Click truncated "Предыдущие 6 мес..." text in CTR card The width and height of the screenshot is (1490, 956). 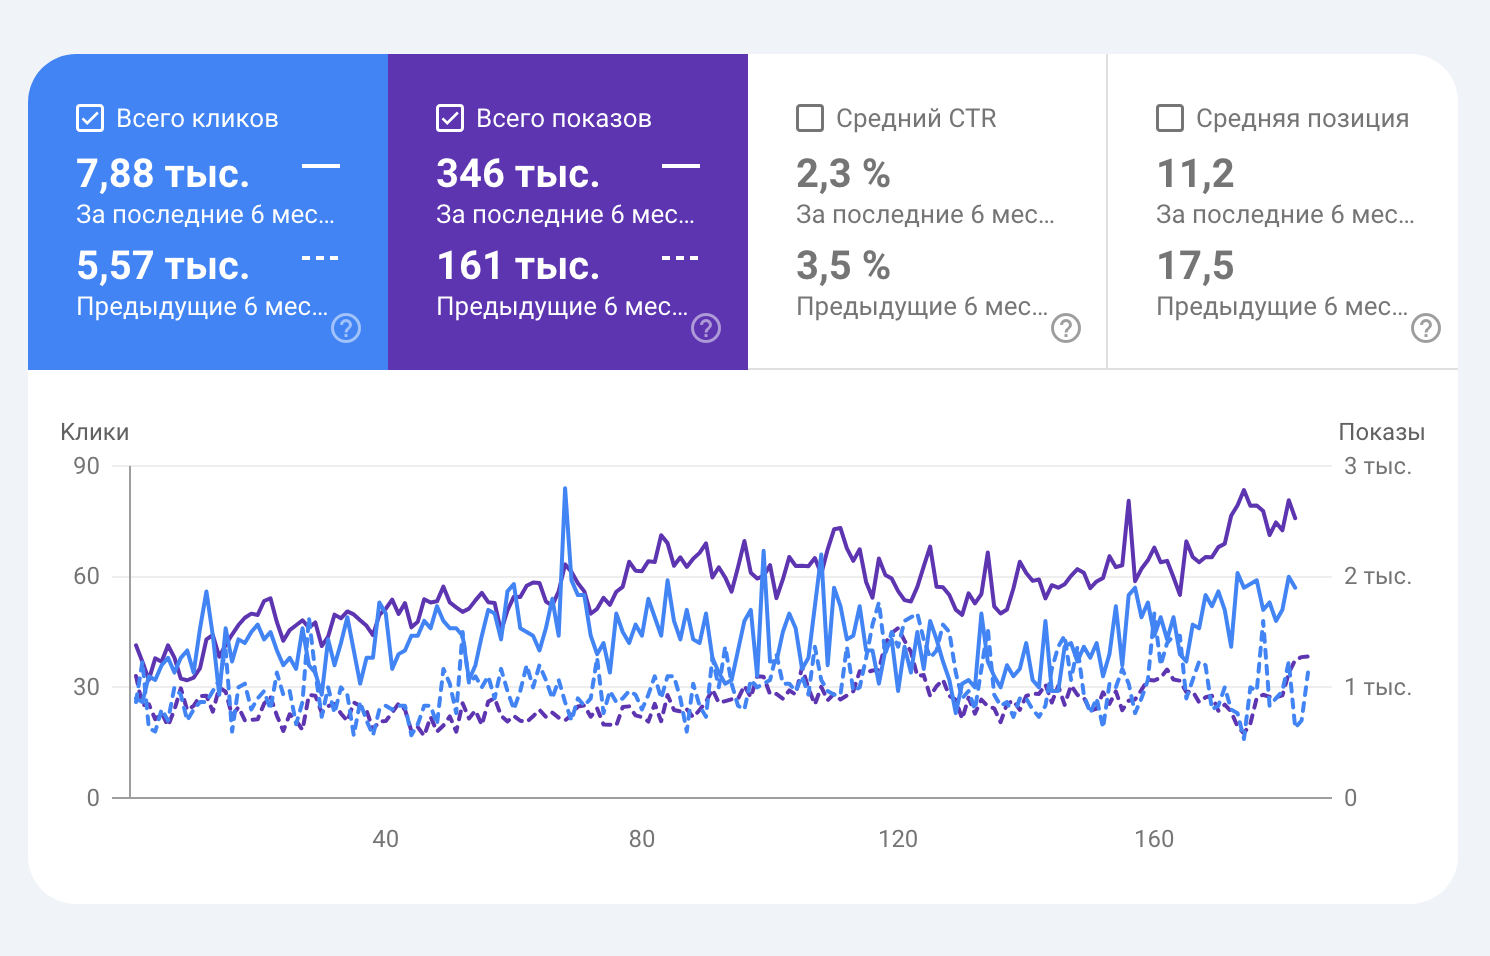921,306
